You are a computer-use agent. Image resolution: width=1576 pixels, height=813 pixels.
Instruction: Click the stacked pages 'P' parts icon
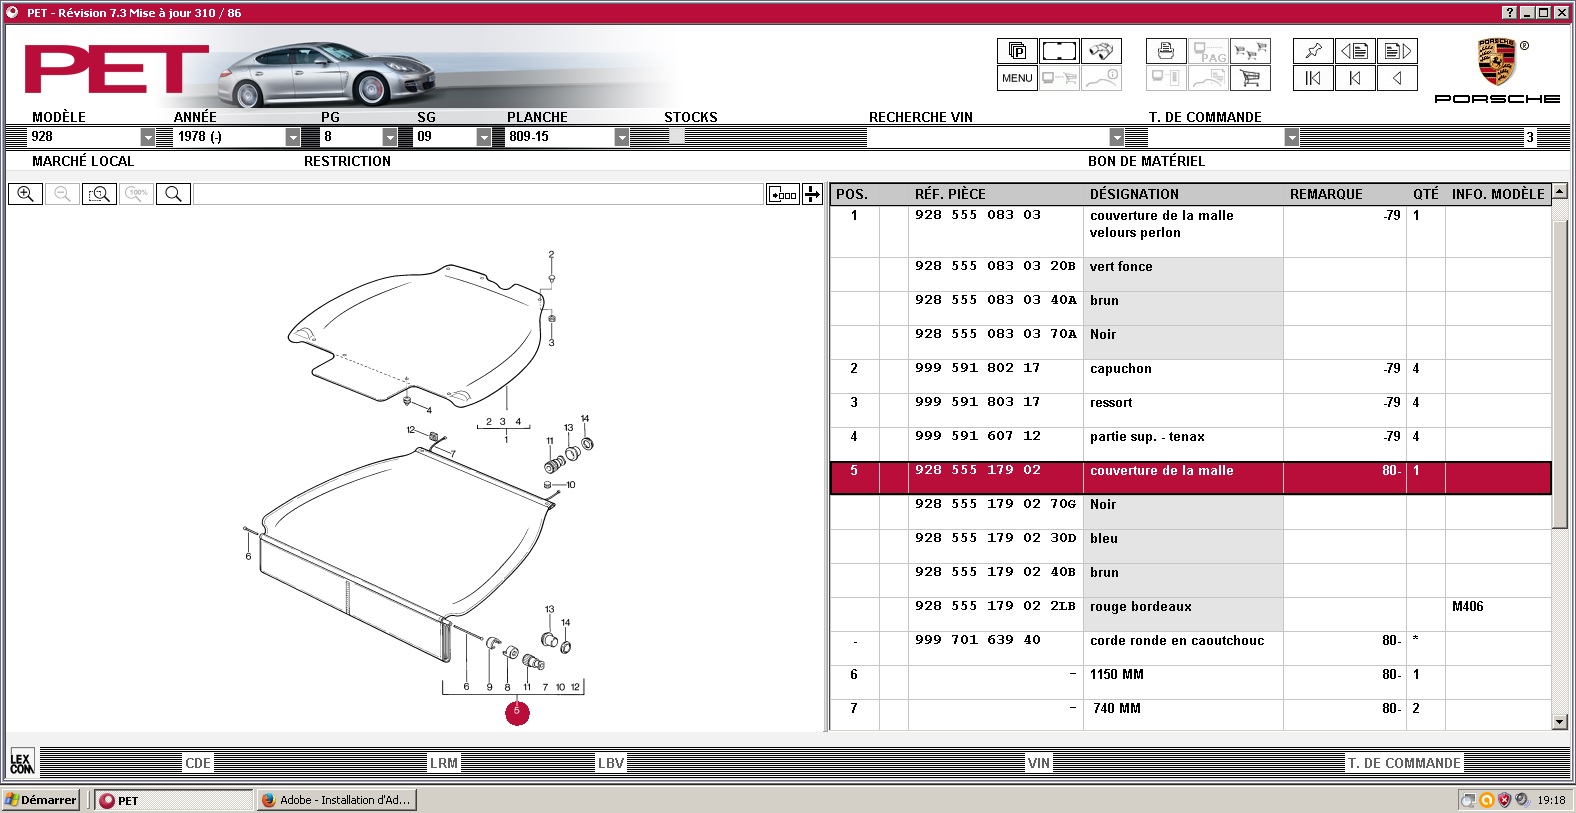(1017, 51)
